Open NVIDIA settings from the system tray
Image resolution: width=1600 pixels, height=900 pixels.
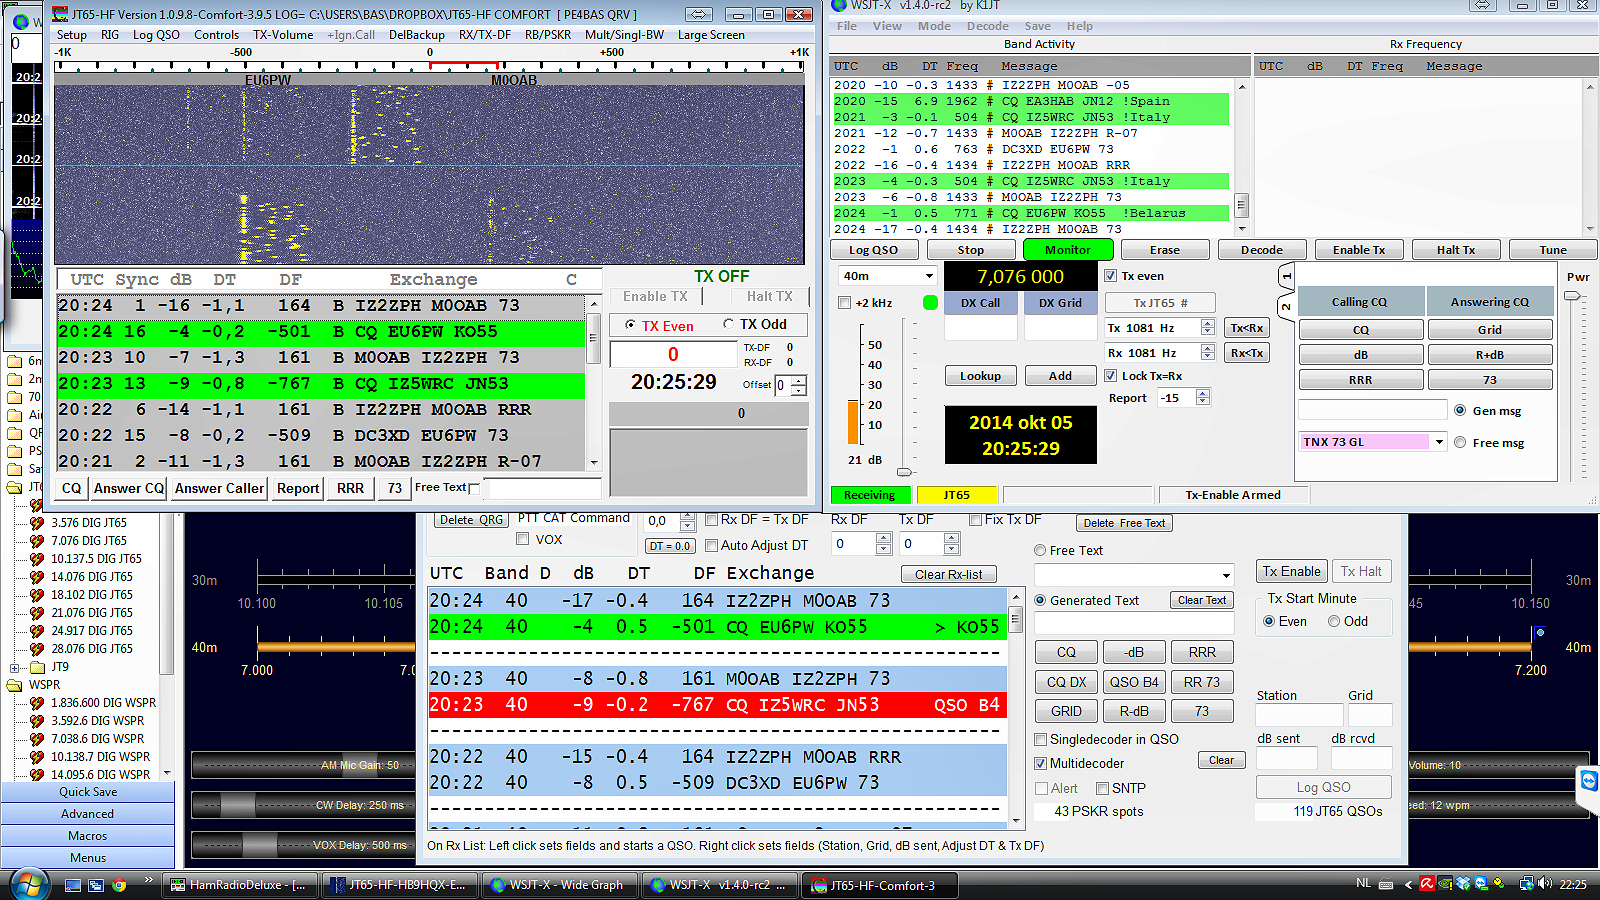click(1445, 884)
